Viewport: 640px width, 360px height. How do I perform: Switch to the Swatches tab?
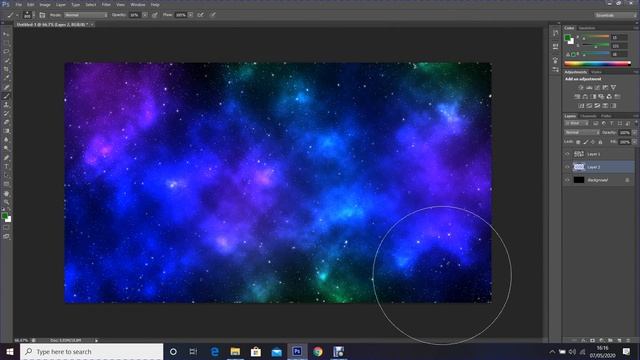tap(587, 28)
